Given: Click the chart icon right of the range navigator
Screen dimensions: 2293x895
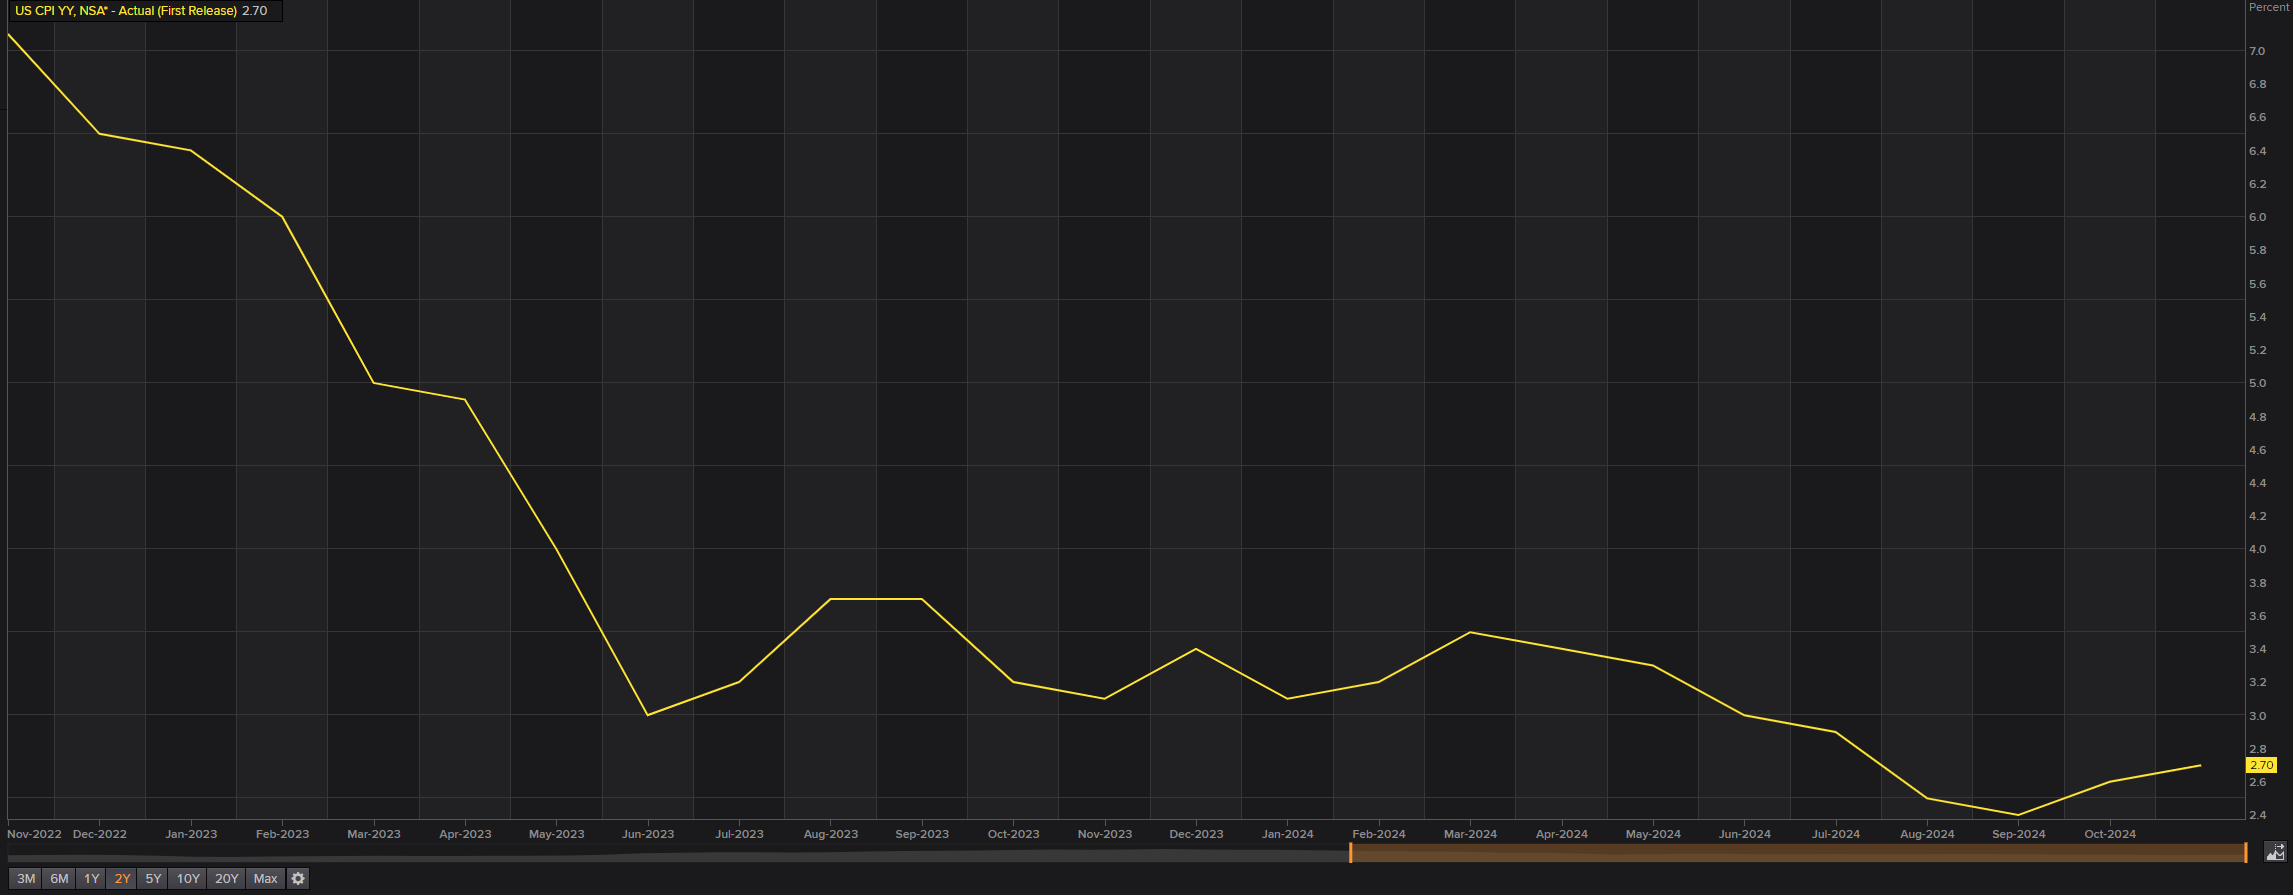Looking at the screenshot, I should click(2275, 852).
